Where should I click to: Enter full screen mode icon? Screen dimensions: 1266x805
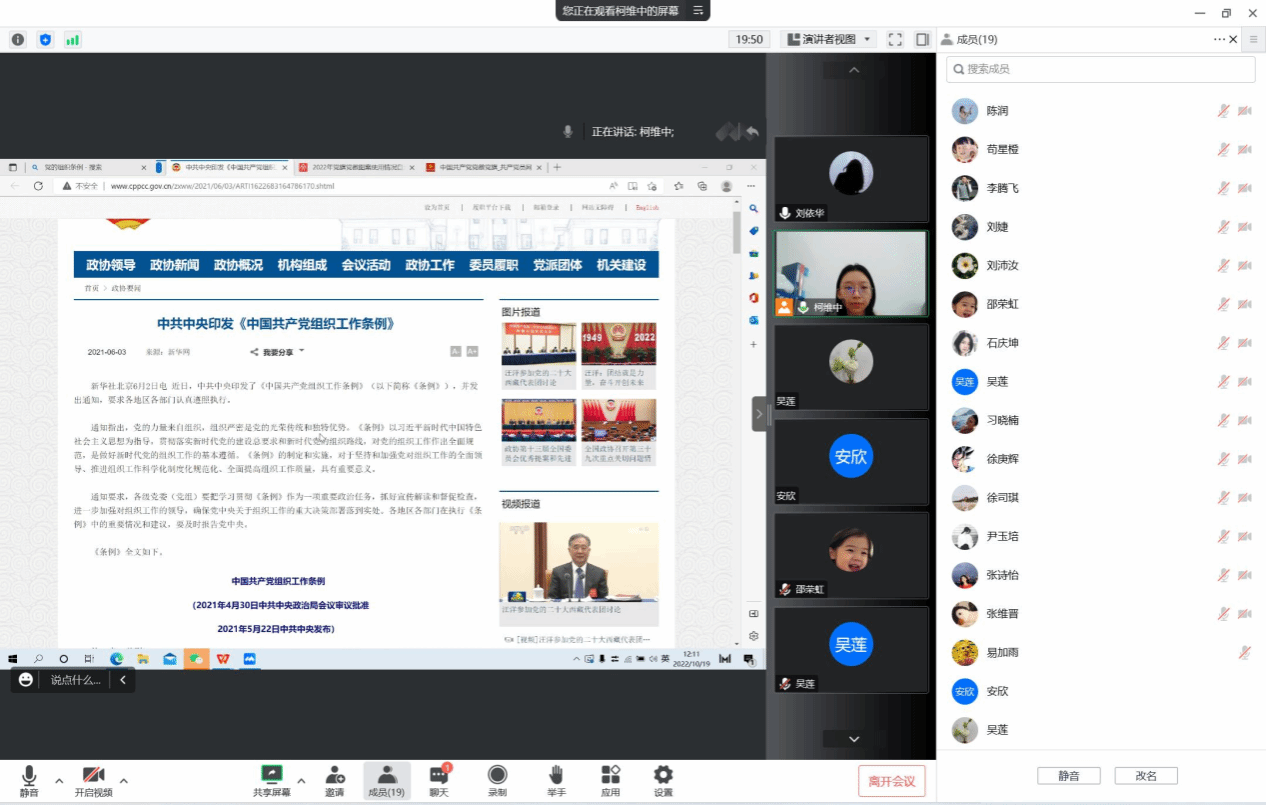point(895,39)
